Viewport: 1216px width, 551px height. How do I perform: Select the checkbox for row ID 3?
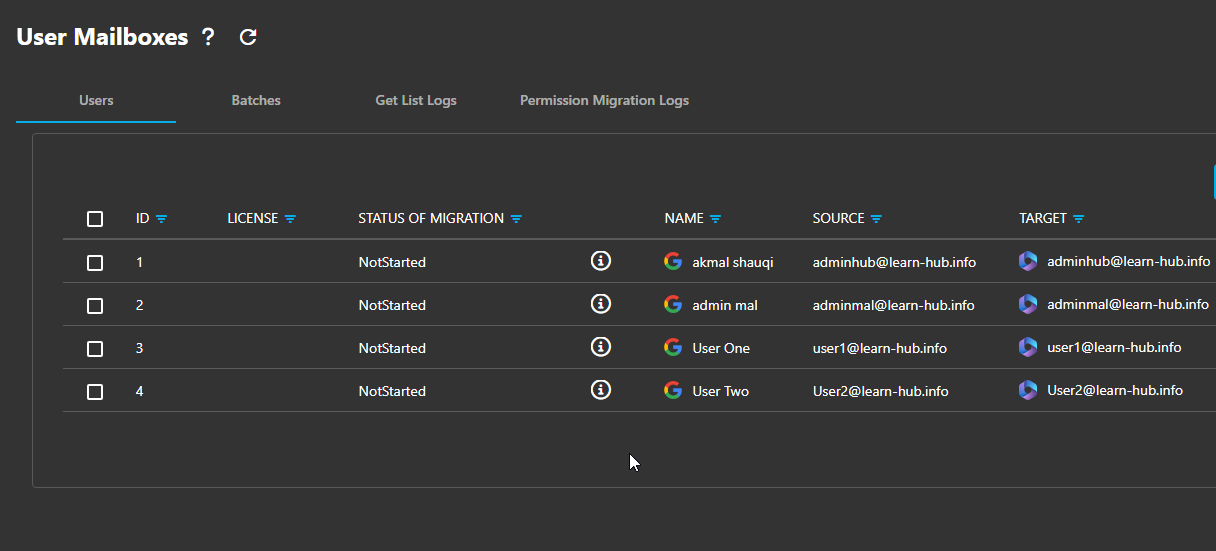pos(95,349)
